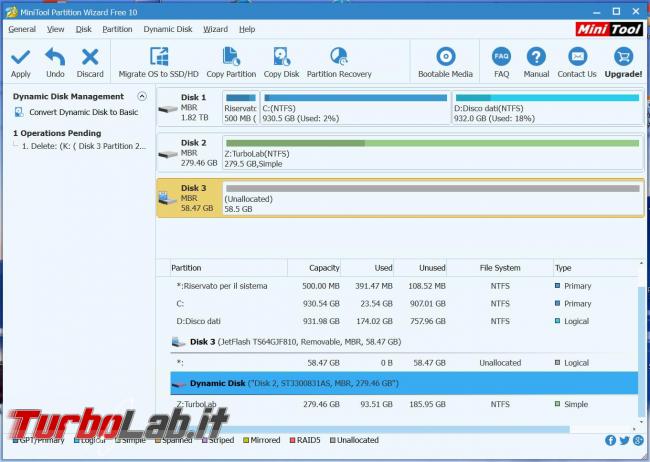Select the 58.47 GB unallocated row
Viewport: 650px width, 462px height.
(x=404, y=363)
